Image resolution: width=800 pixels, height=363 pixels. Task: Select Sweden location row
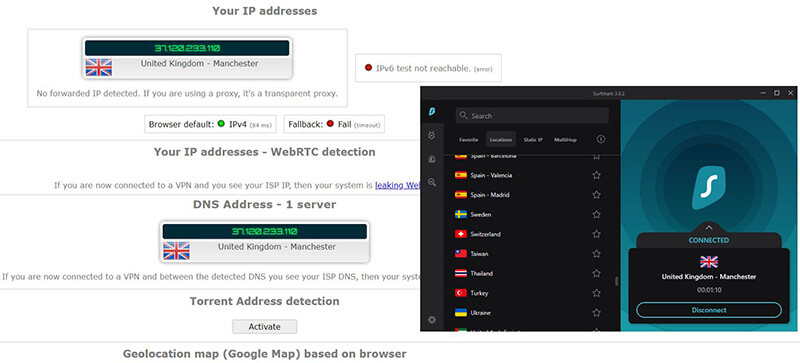529,214
